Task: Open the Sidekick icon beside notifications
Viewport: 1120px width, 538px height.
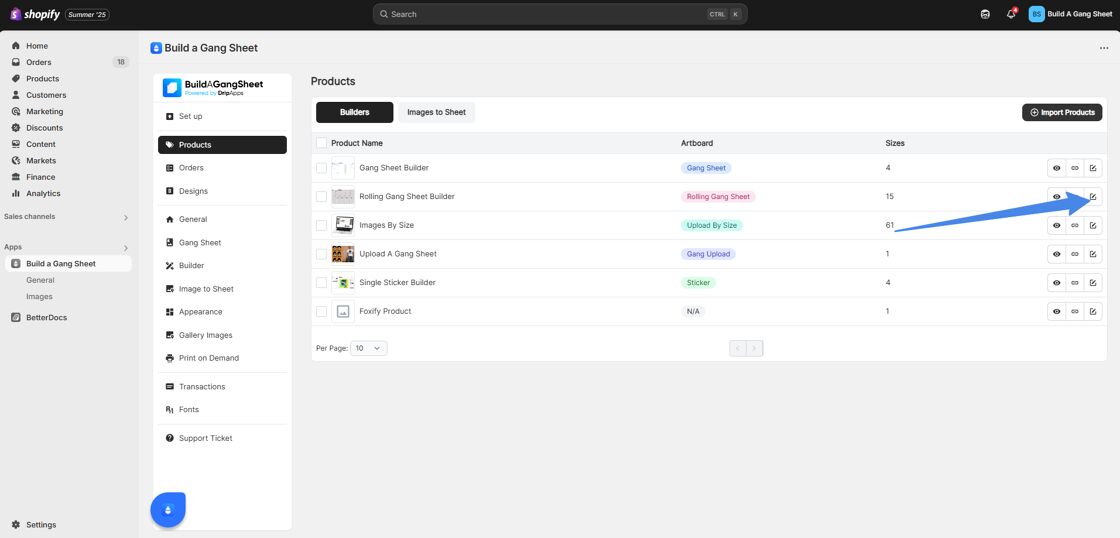Action: pos(985,14)
